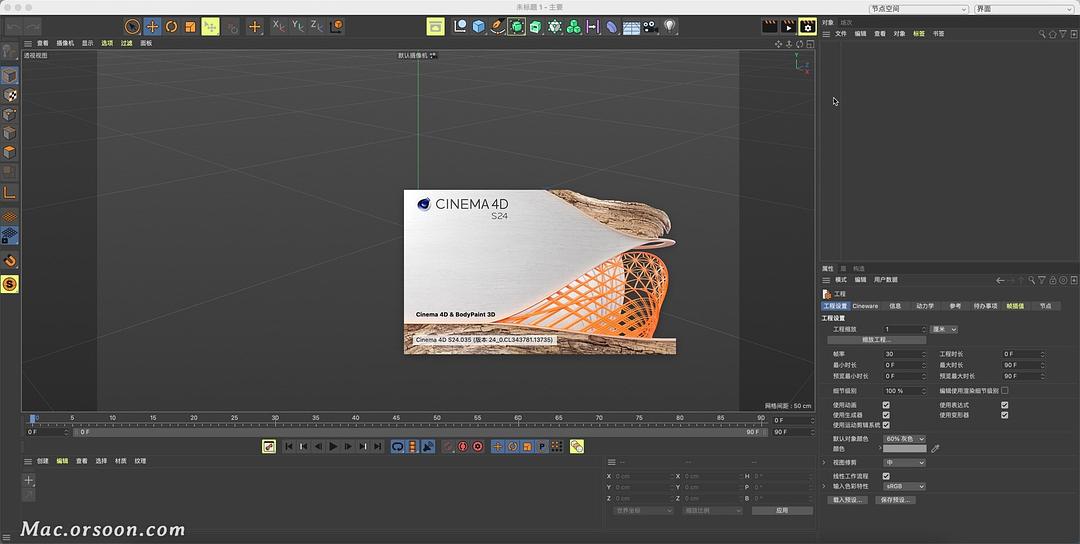Viewport: 1080px width, 544px height.
Task: Open Edit Render Settings gear icon
Action: [x=807, y=27]
